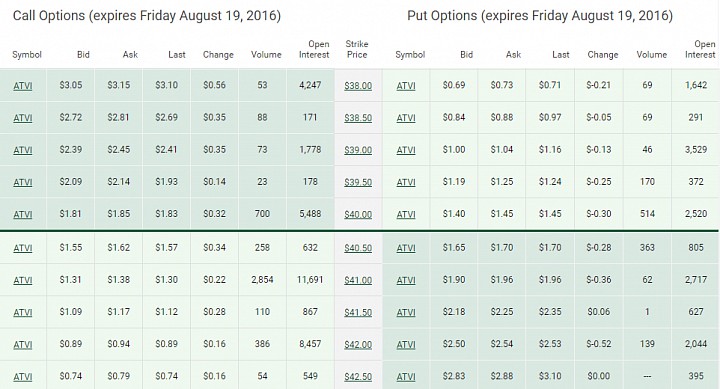Open ATVI call symbol at $3.05 bid
Viewport: 720px width, 389px height.
coord(22,85)
